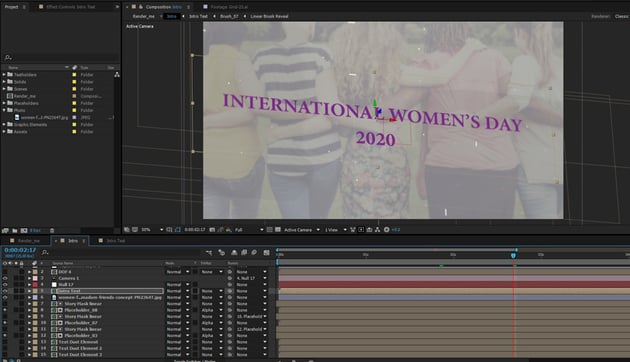
Task: Open the Intro Text timeline tab
Action: [x=116, y=241]
